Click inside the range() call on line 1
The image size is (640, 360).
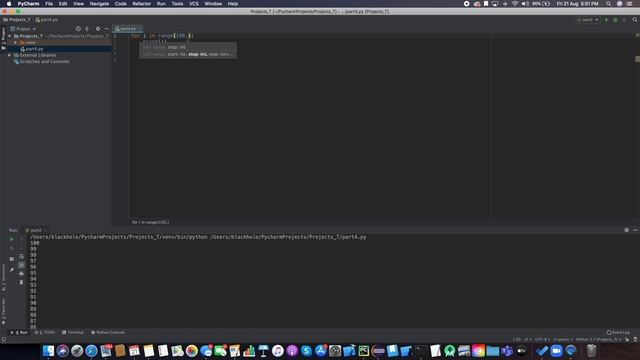tap(181, 36)
